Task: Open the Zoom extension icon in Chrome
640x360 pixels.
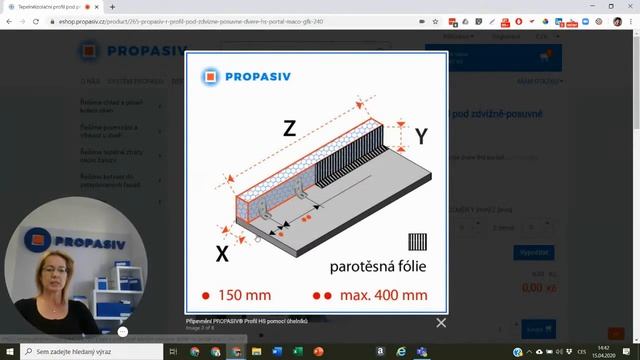Action: pos(585,22)
